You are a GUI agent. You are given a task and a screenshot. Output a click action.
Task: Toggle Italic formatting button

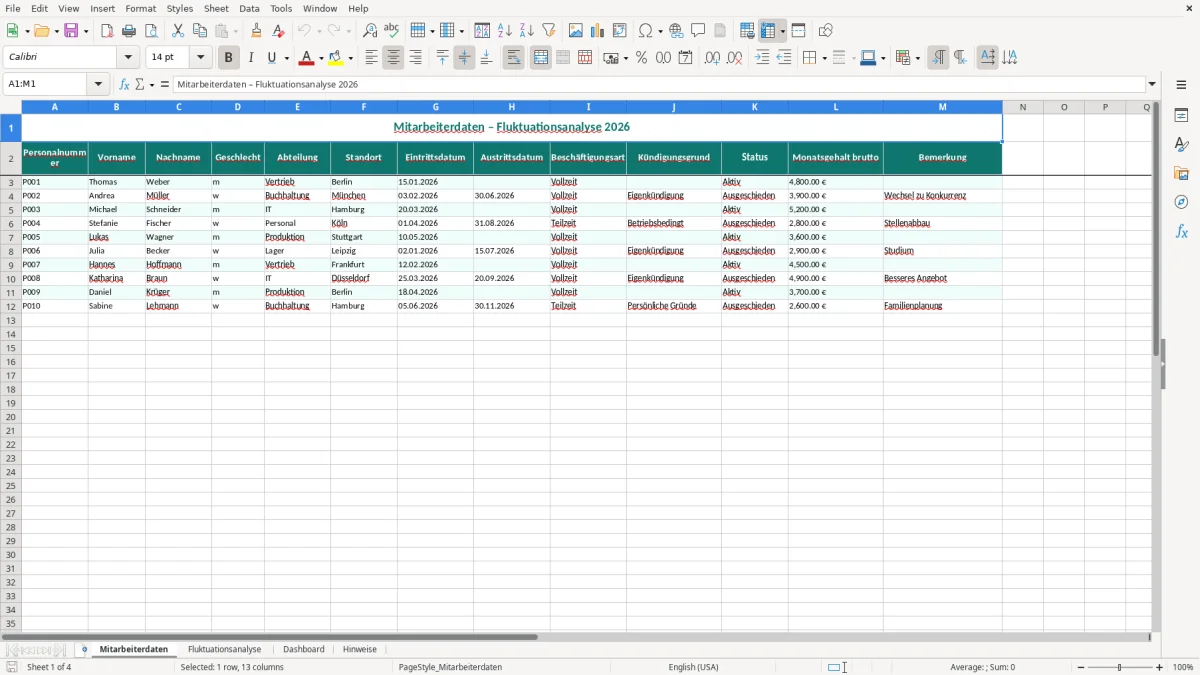click(x=251, y=58)
